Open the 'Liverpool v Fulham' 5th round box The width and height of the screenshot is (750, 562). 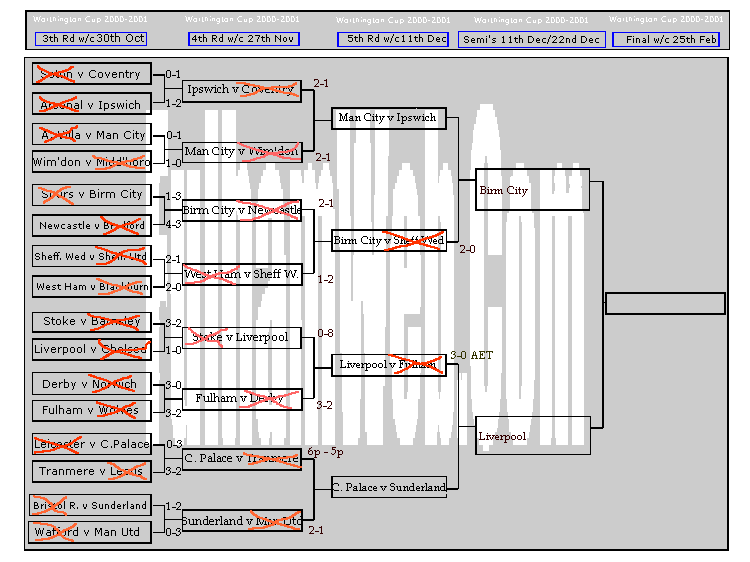389,365
